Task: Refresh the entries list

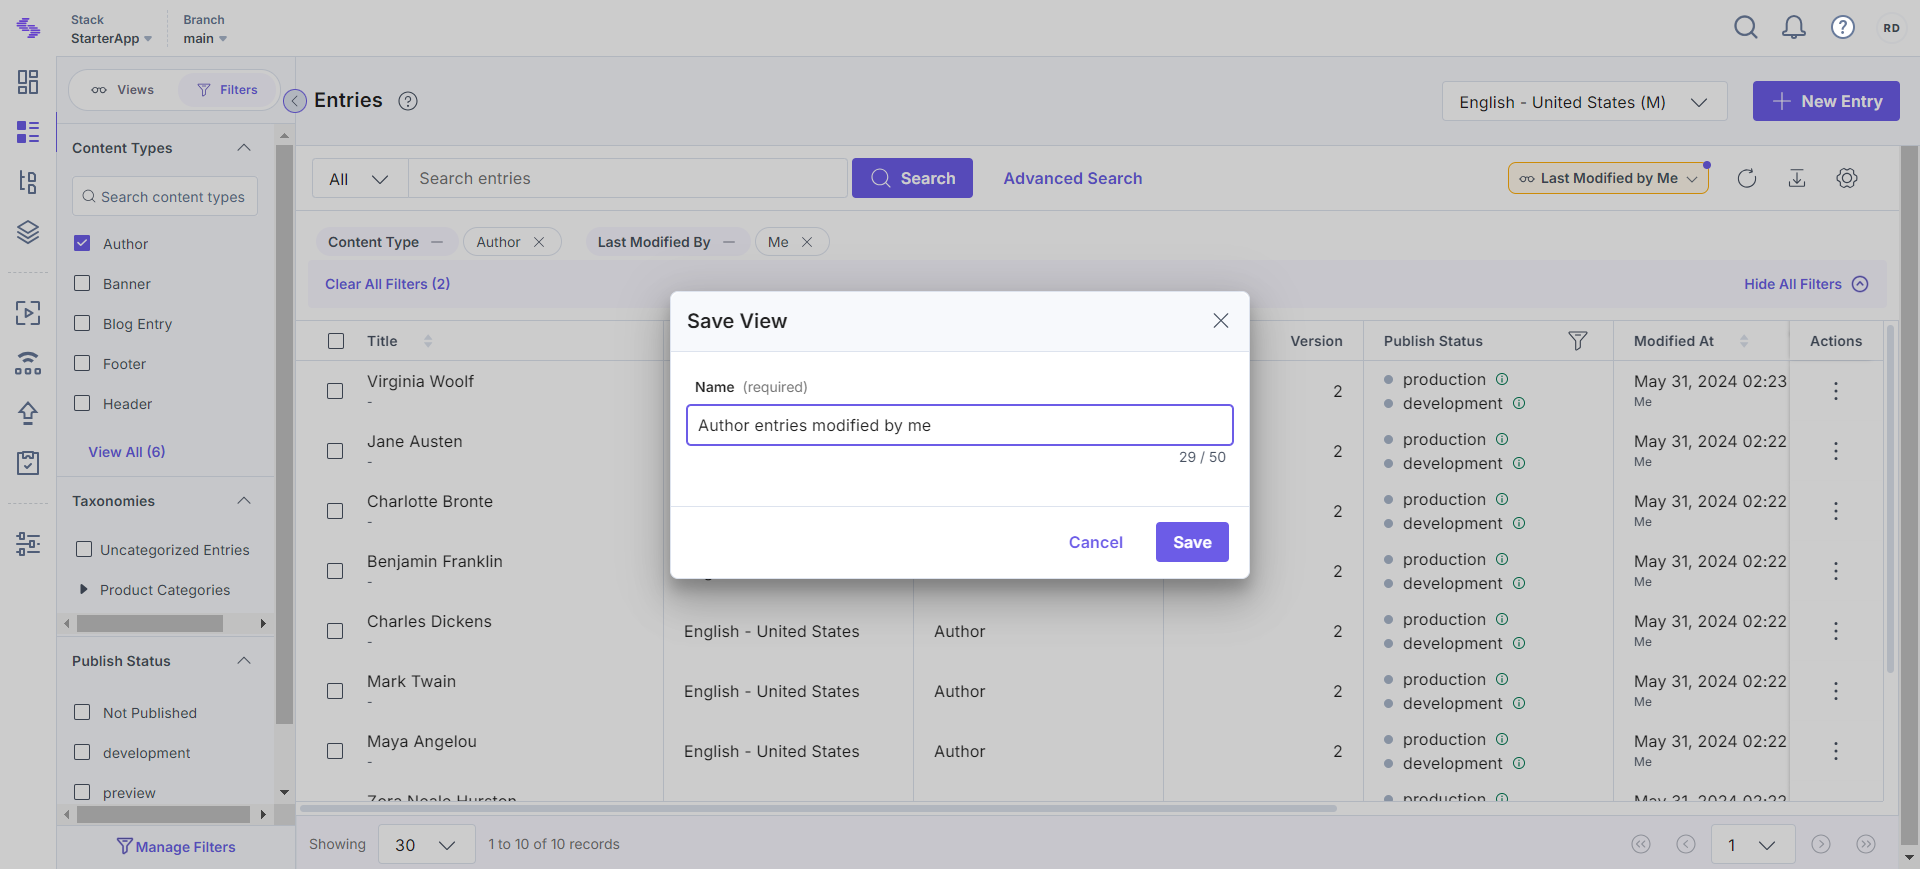Action: [x=1747, y=178]
